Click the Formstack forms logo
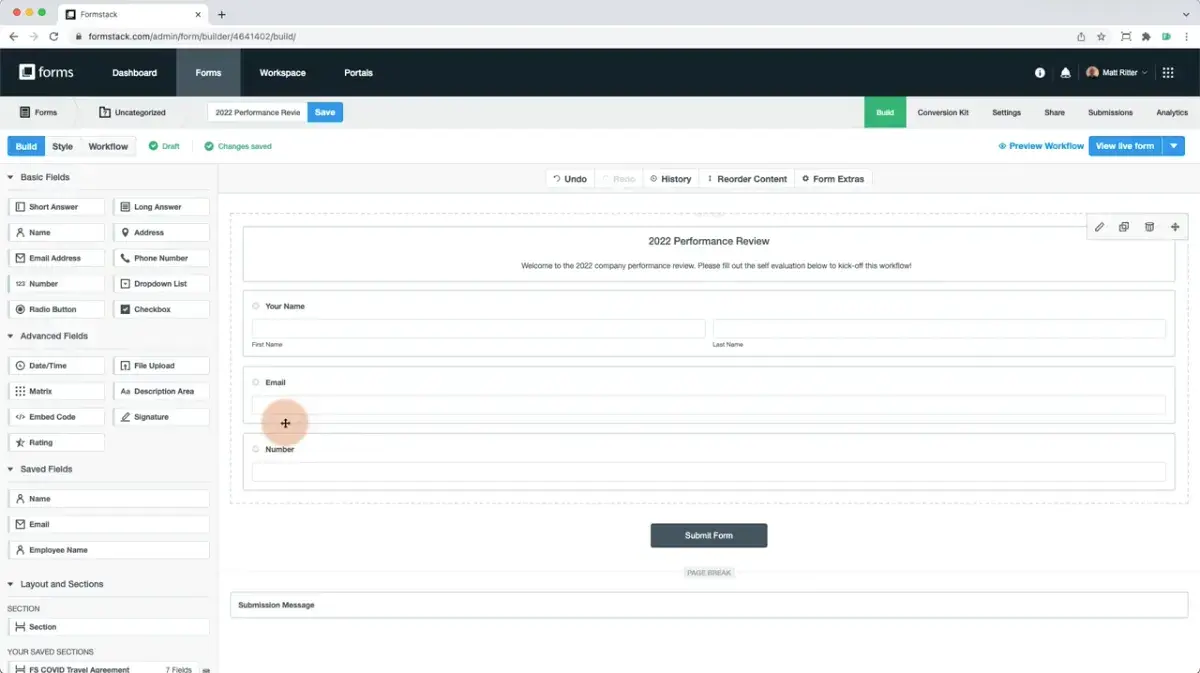 pyautogui.click(x=47, y=72)
